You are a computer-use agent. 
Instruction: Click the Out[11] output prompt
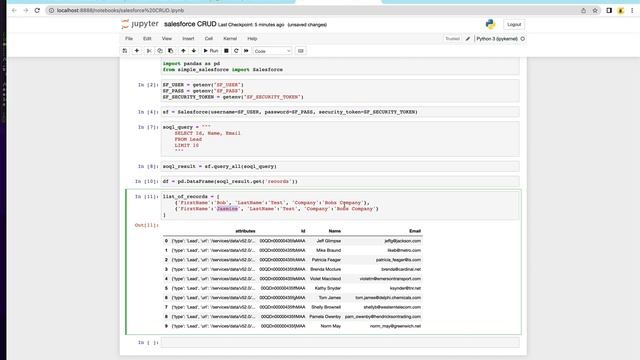(147, 225)
